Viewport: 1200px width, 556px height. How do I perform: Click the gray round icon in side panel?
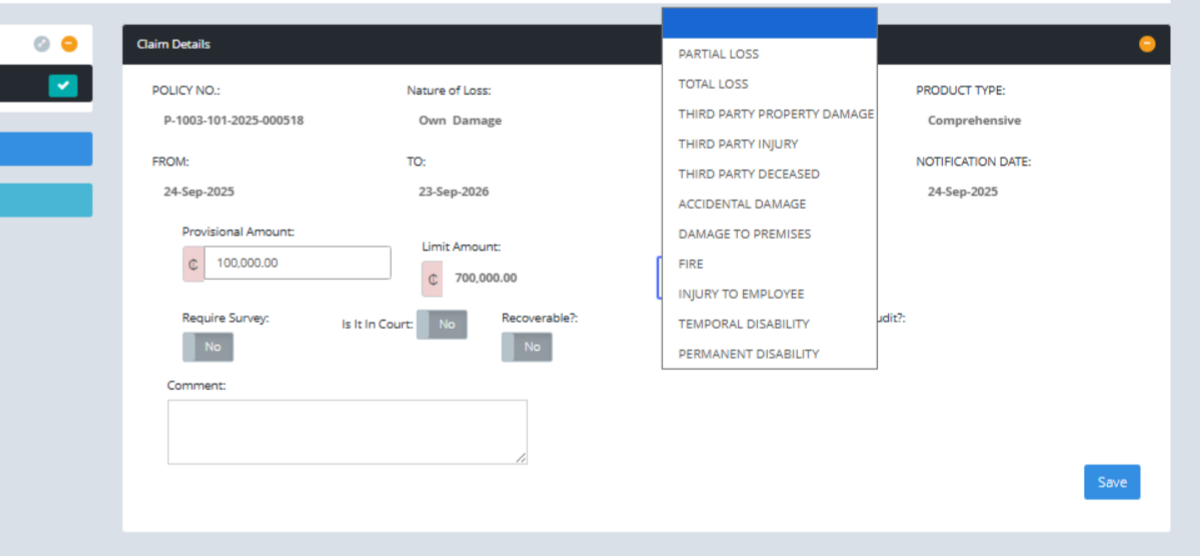click(x=41, y=44)
